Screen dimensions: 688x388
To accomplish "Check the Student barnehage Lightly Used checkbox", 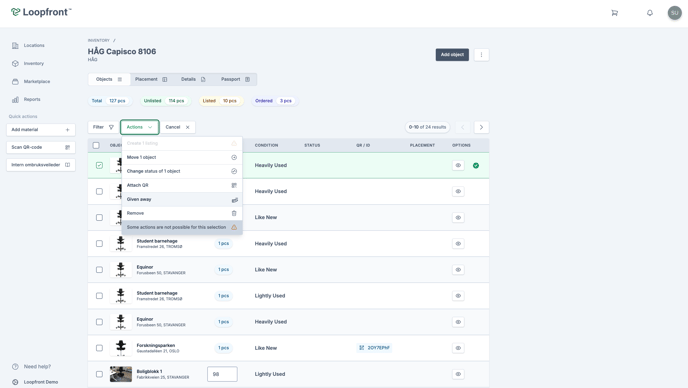I will (x=99, y=296).
